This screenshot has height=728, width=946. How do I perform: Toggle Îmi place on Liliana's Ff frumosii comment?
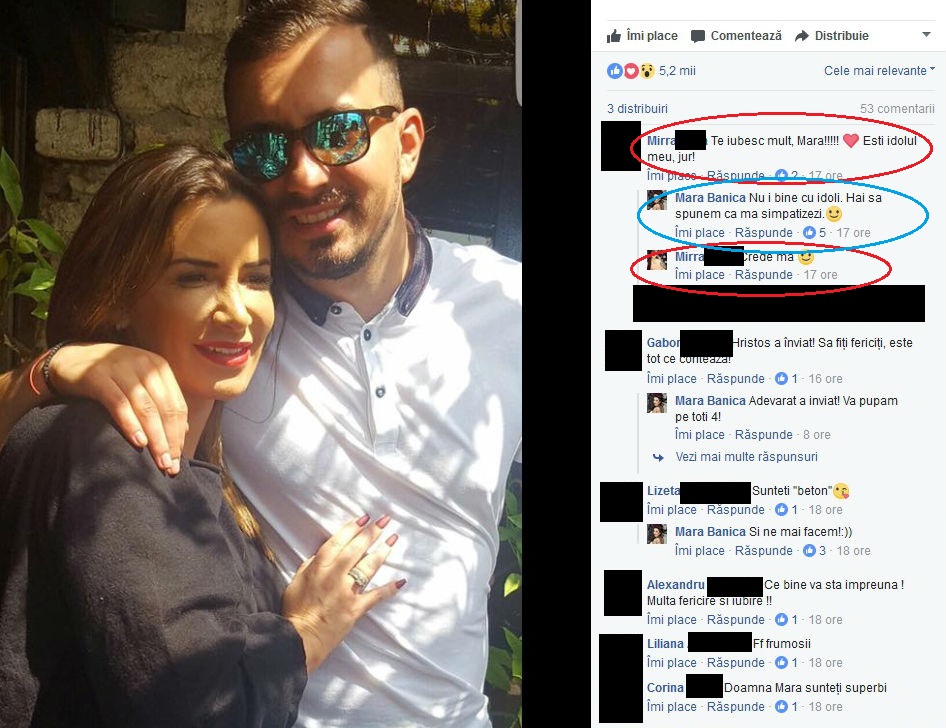click(x=671, y=662)
